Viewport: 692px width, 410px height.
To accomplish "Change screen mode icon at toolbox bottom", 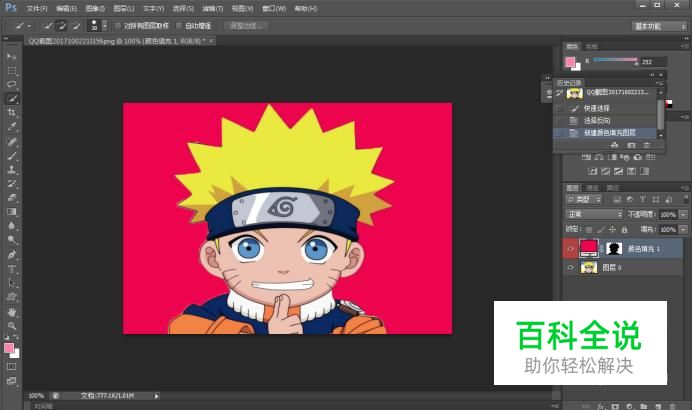I will (x=11, y=381).
